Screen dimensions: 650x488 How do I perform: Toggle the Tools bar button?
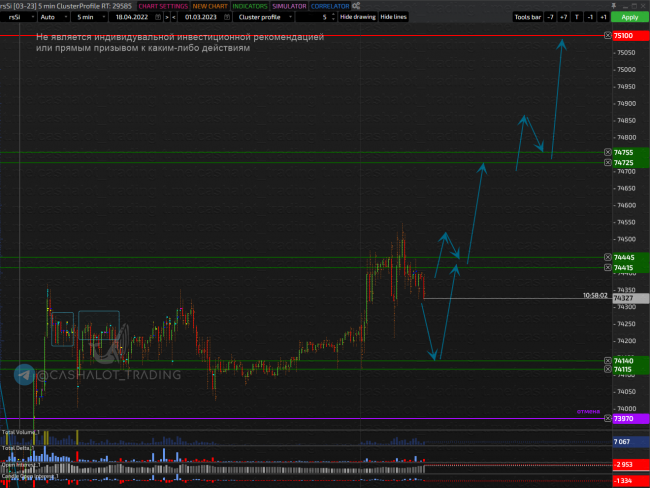pos(527,17)
